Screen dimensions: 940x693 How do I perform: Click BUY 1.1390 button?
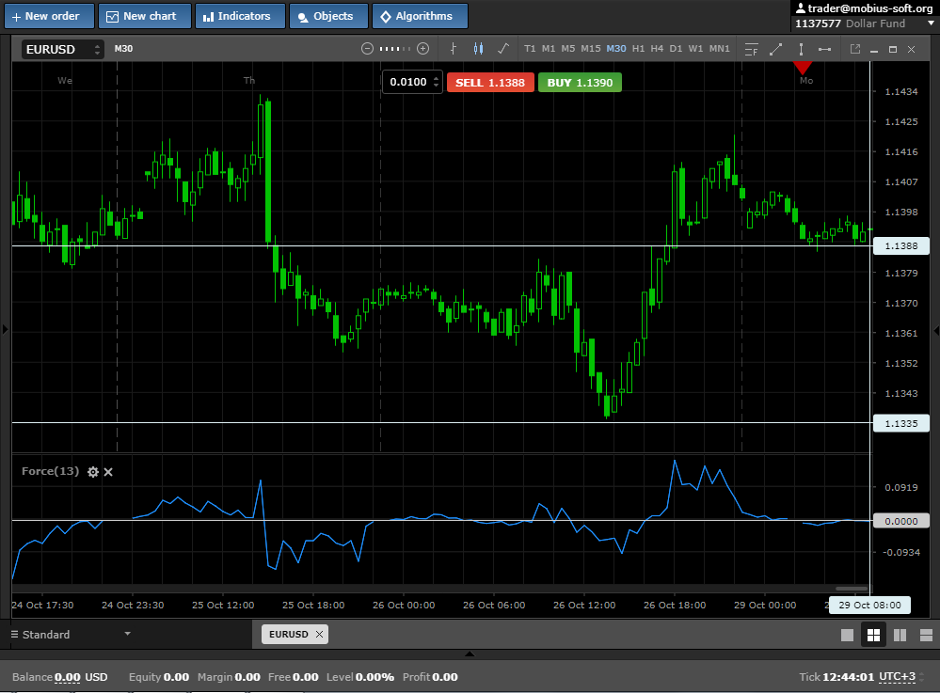coord(580,83)
